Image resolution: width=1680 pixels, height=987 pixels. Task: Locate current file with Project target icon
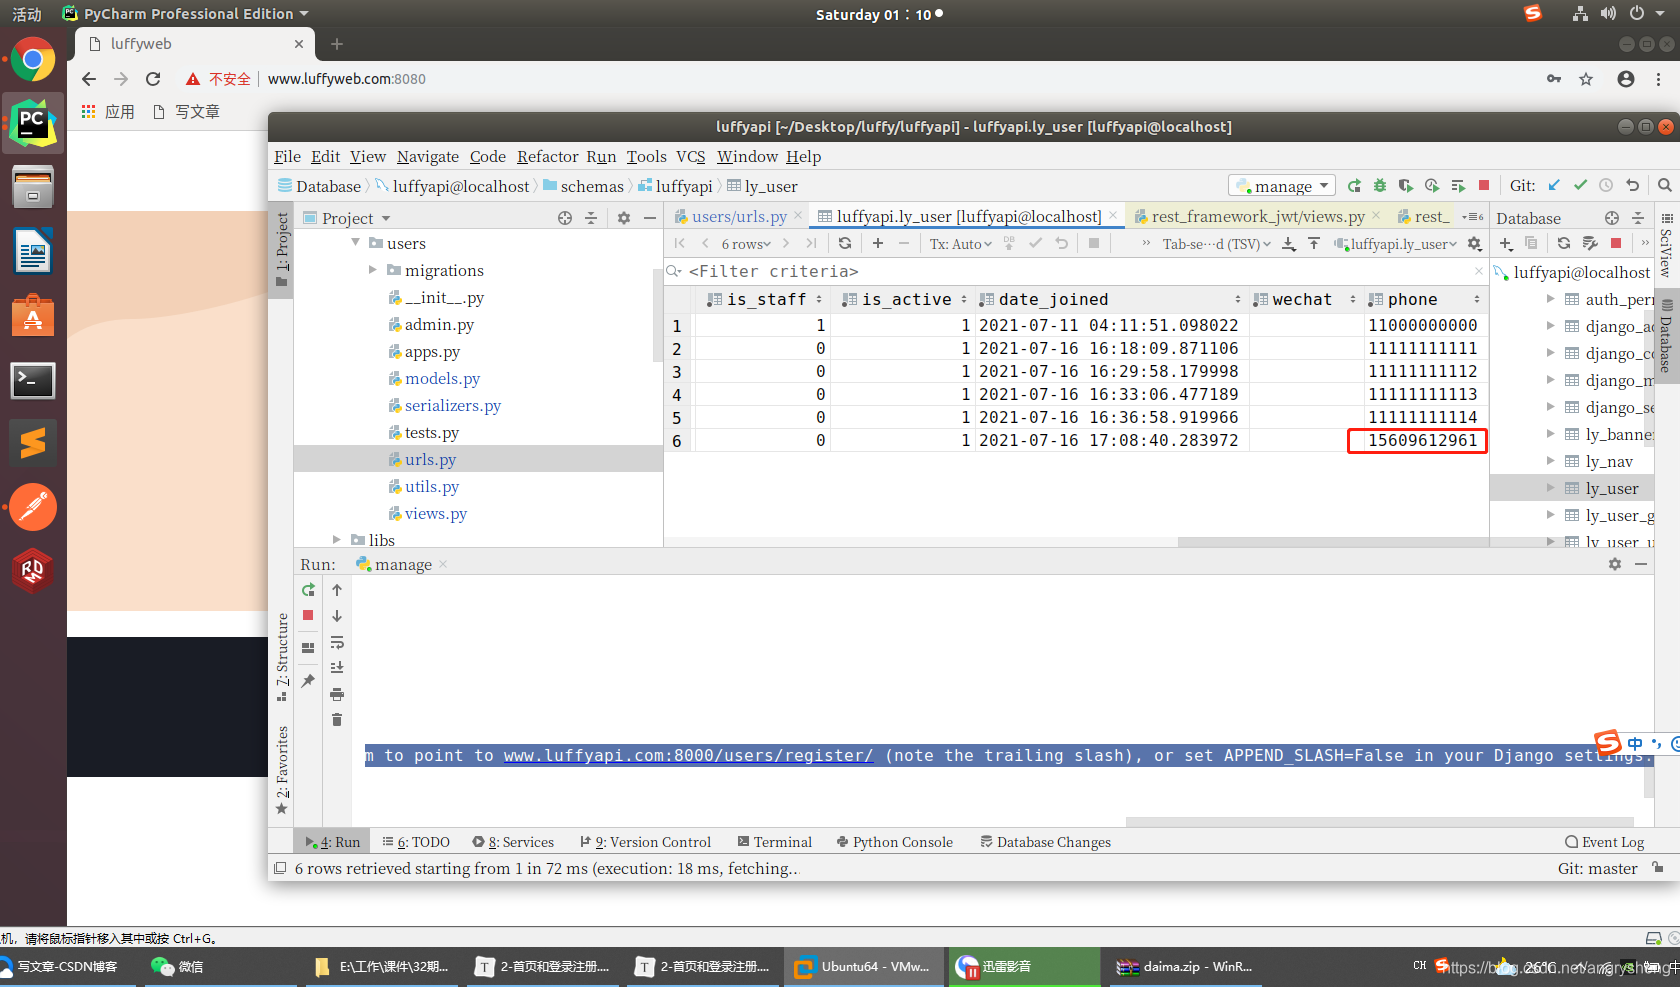(565, 218)
